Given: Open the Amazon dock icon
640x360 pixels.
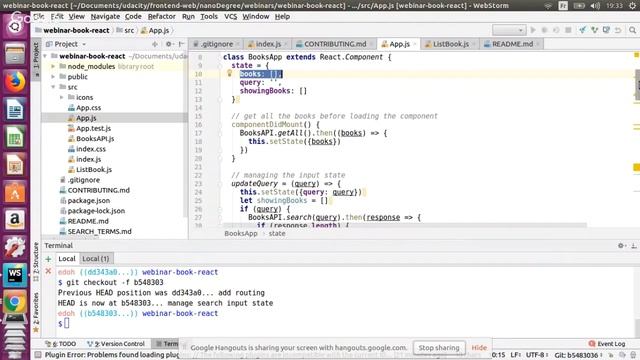Looking at the screenshot, I should click(15, 220).
